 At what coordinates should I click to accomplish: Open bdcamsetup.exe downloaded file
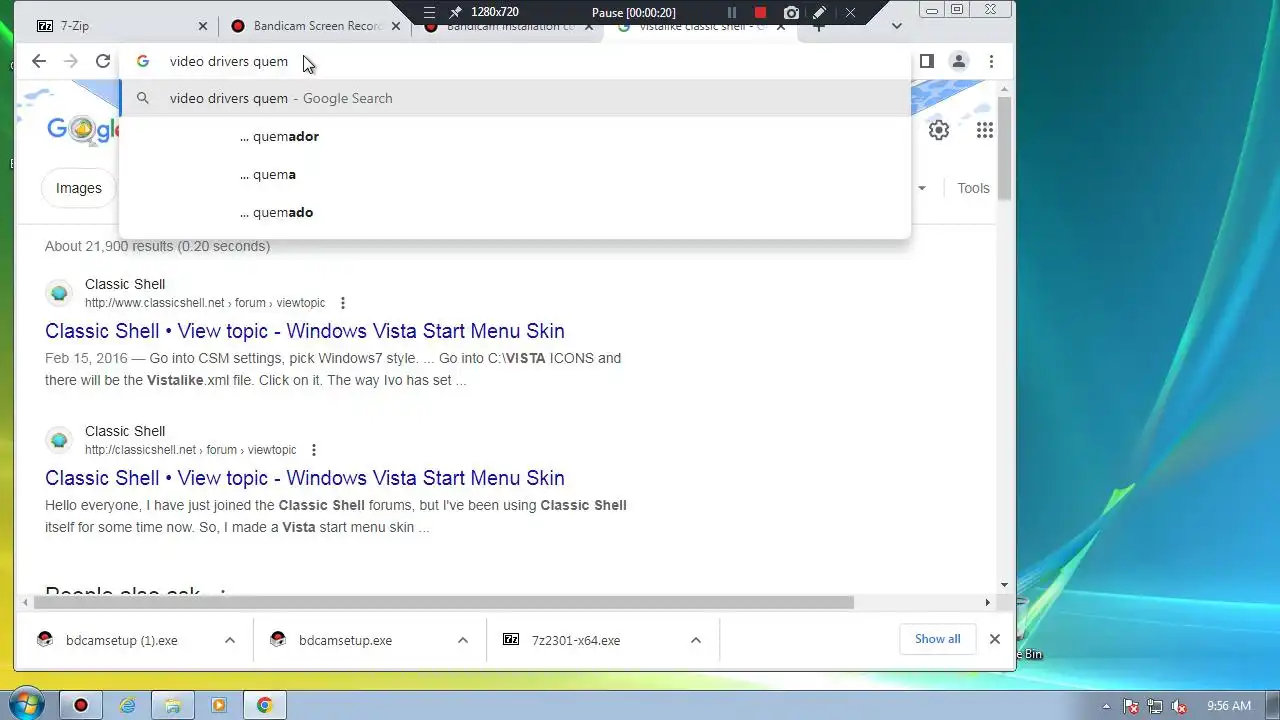345,640
